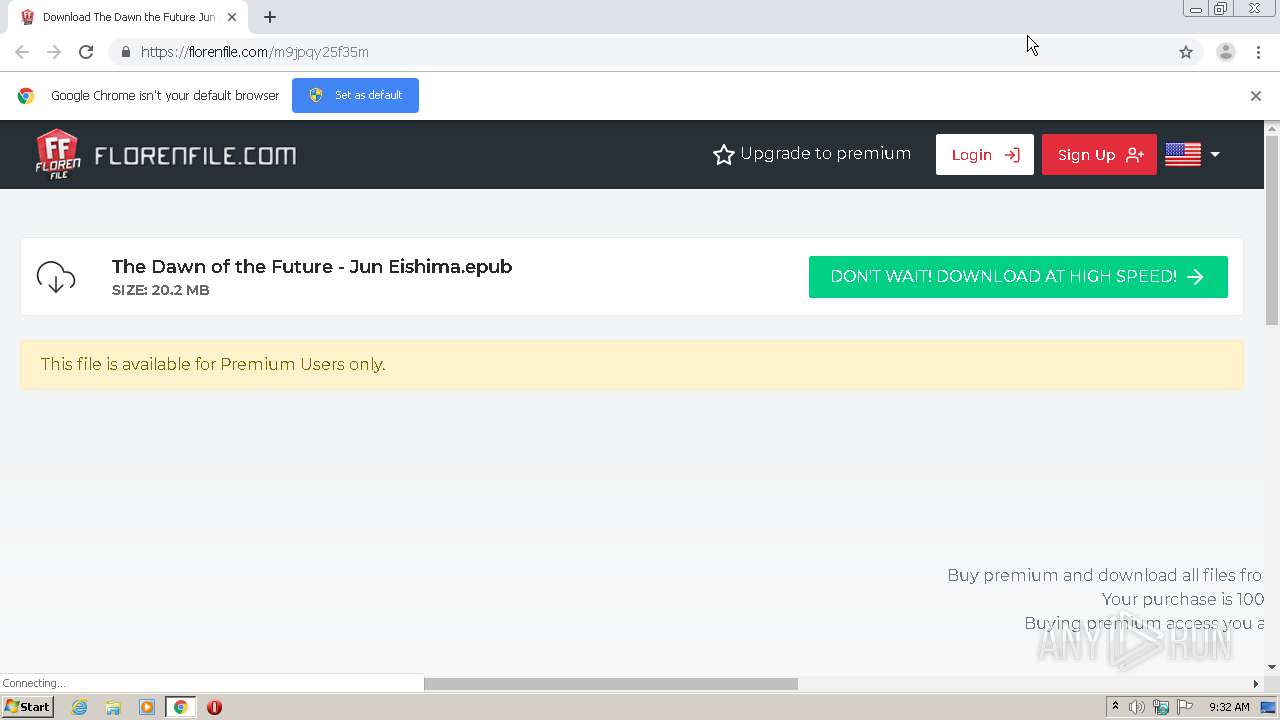The width and height of the screenshot is (1280, 720).
Task: Dismiss the default browser notification bar
Action: tap(1255, 96)
